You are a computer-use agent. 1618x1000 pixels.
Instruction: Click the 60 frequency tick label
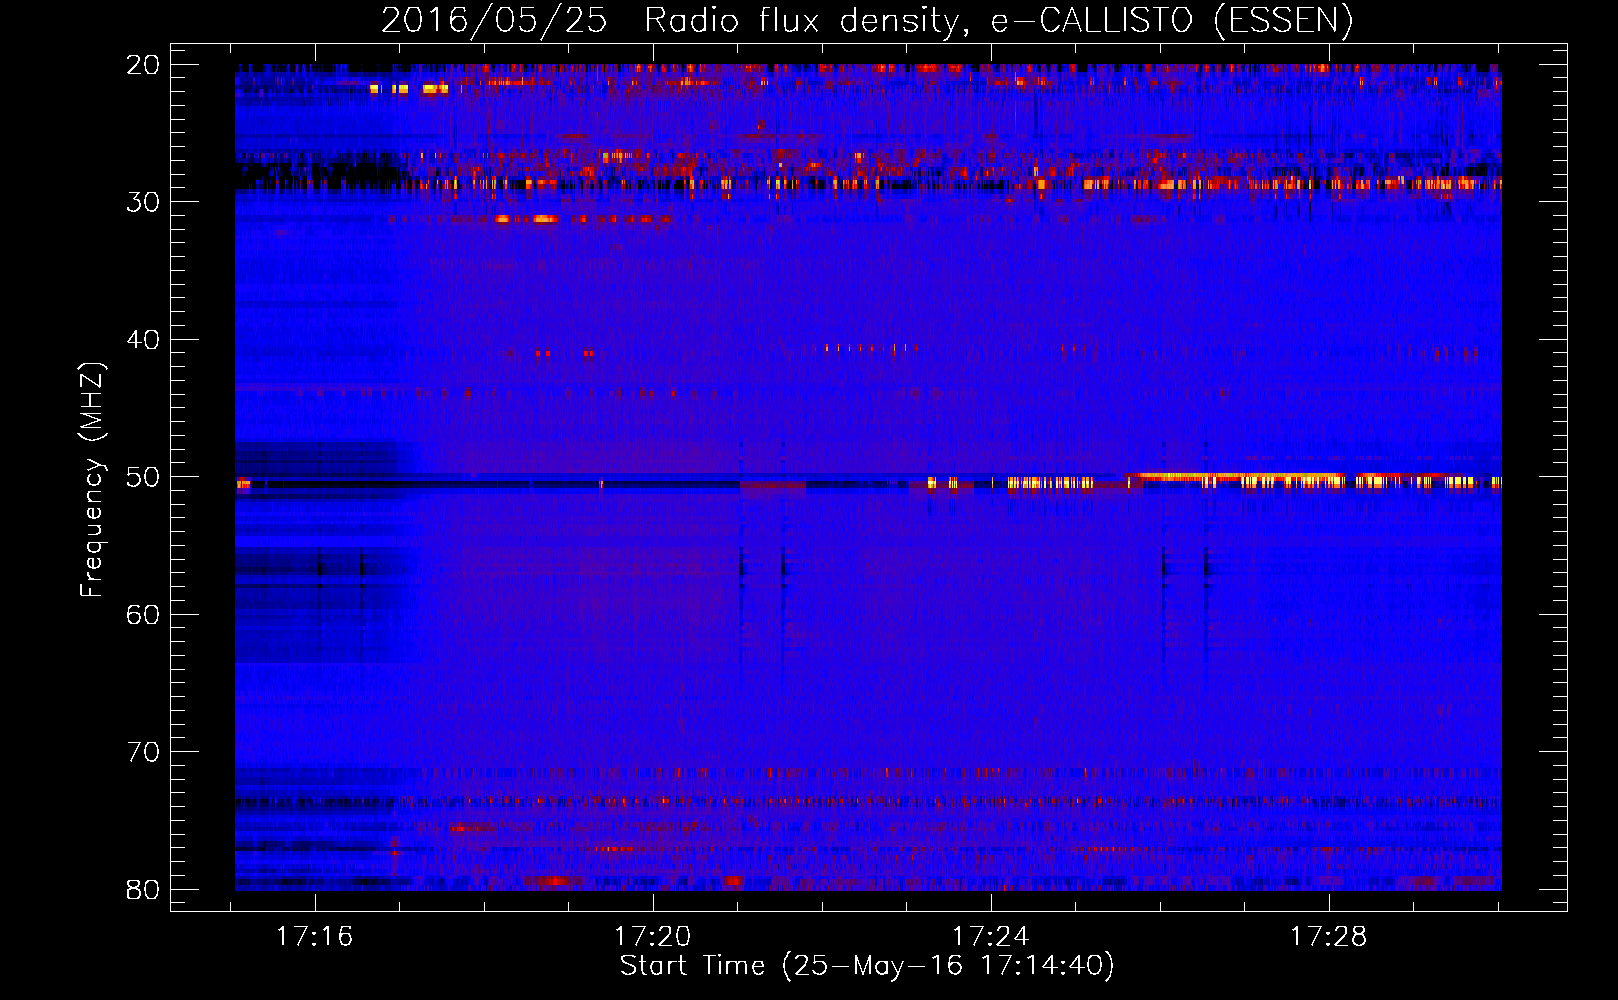143,614
